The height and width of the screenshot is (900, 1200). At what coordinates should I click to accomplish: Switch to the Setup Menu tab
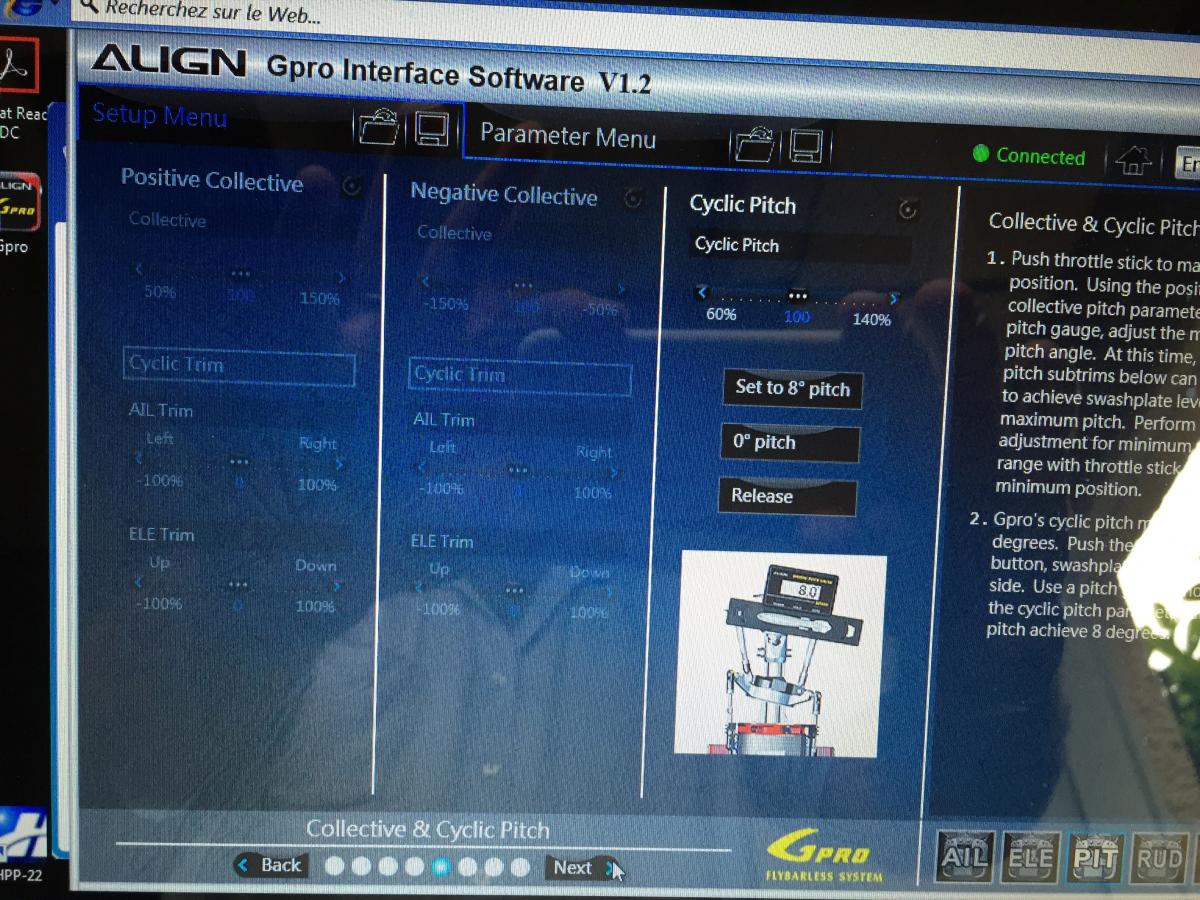coord(160,116)
